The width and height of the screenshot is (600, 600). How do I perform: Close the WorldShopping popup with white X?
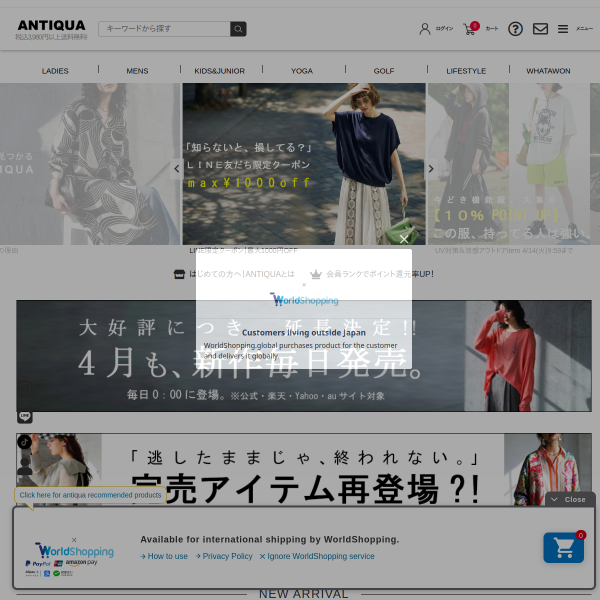tap(404, 240)
